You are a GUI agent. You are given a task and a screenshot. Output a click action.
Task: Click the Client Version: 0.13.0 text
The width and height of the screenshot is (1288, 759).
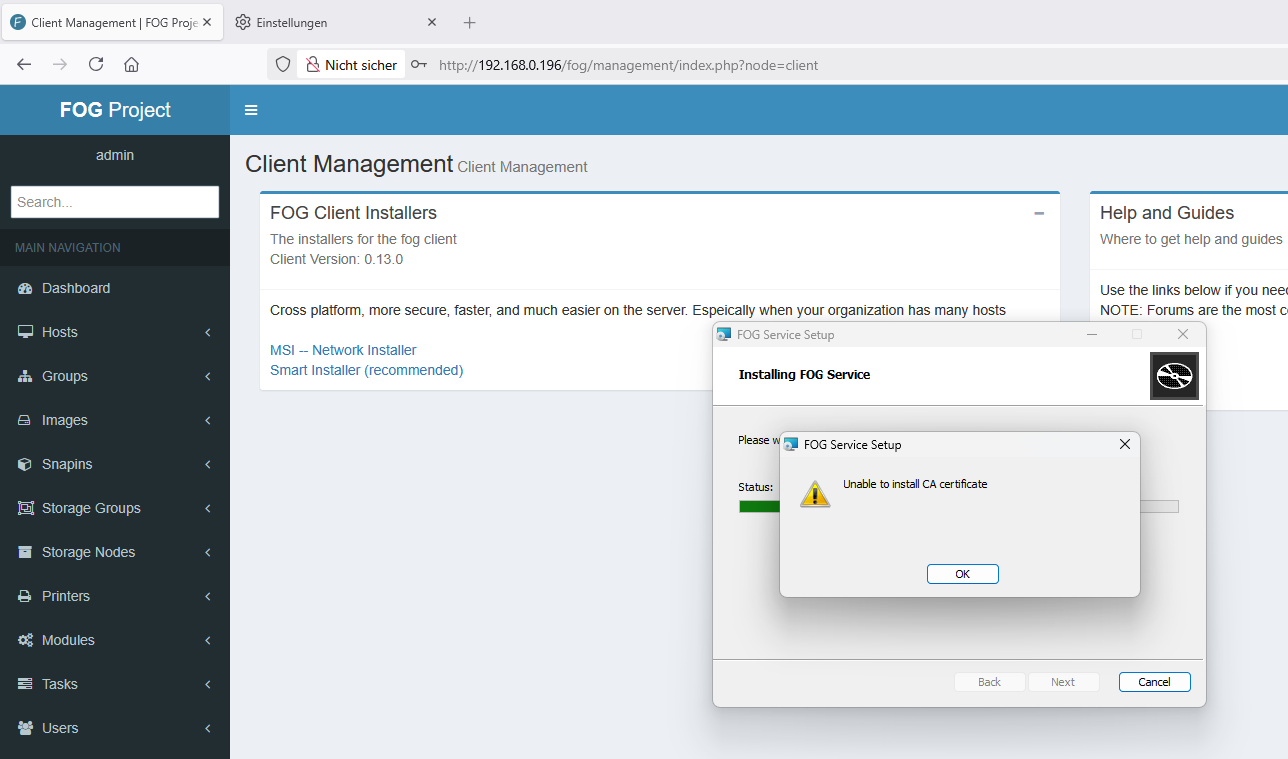(336, 259)
